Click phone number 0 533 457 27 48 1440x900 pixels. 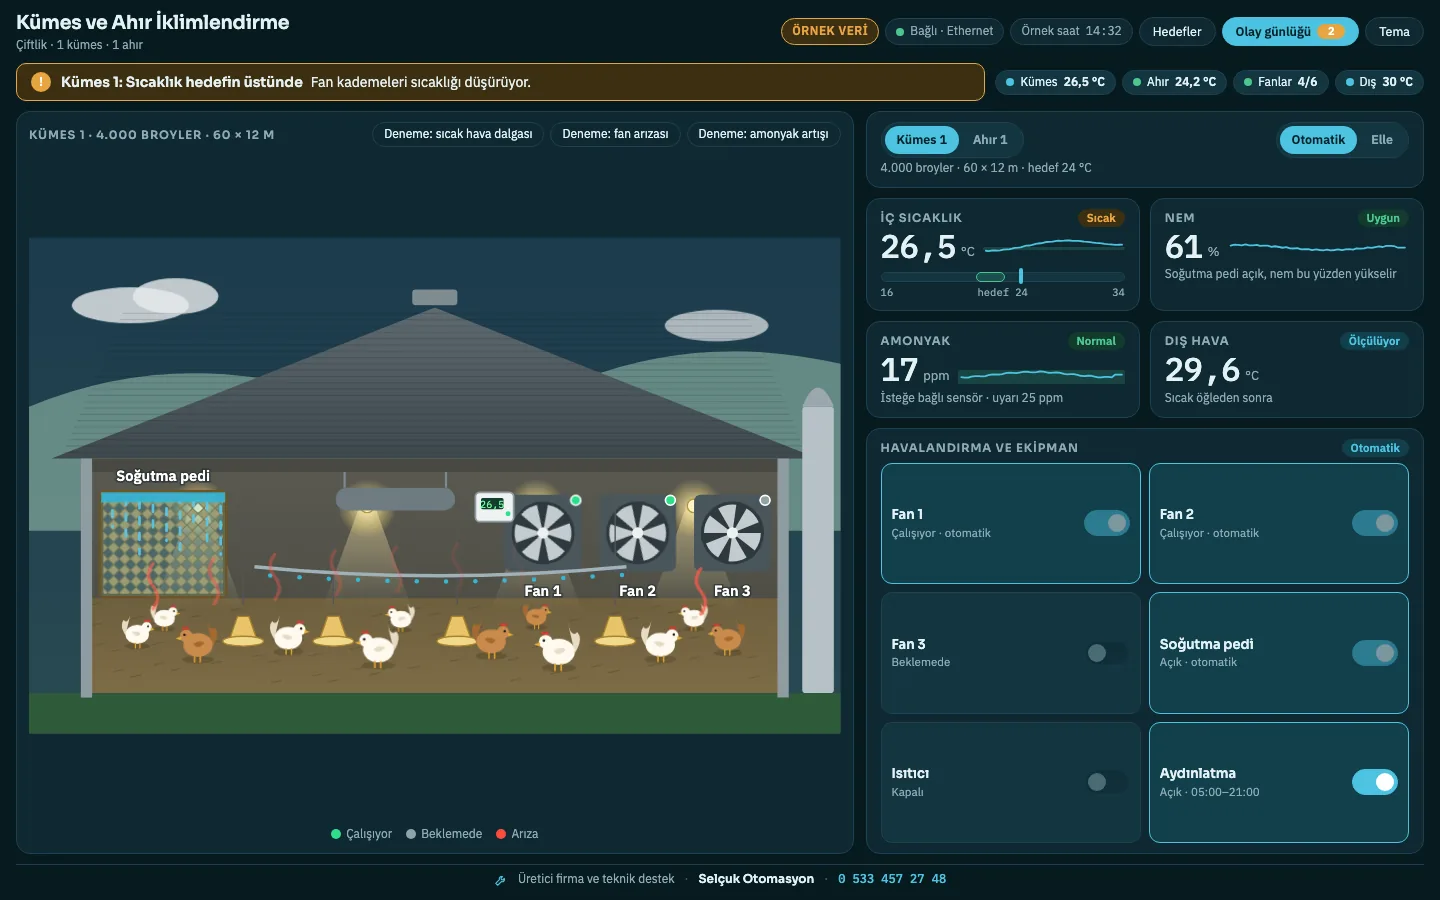[x=892, y=879]
